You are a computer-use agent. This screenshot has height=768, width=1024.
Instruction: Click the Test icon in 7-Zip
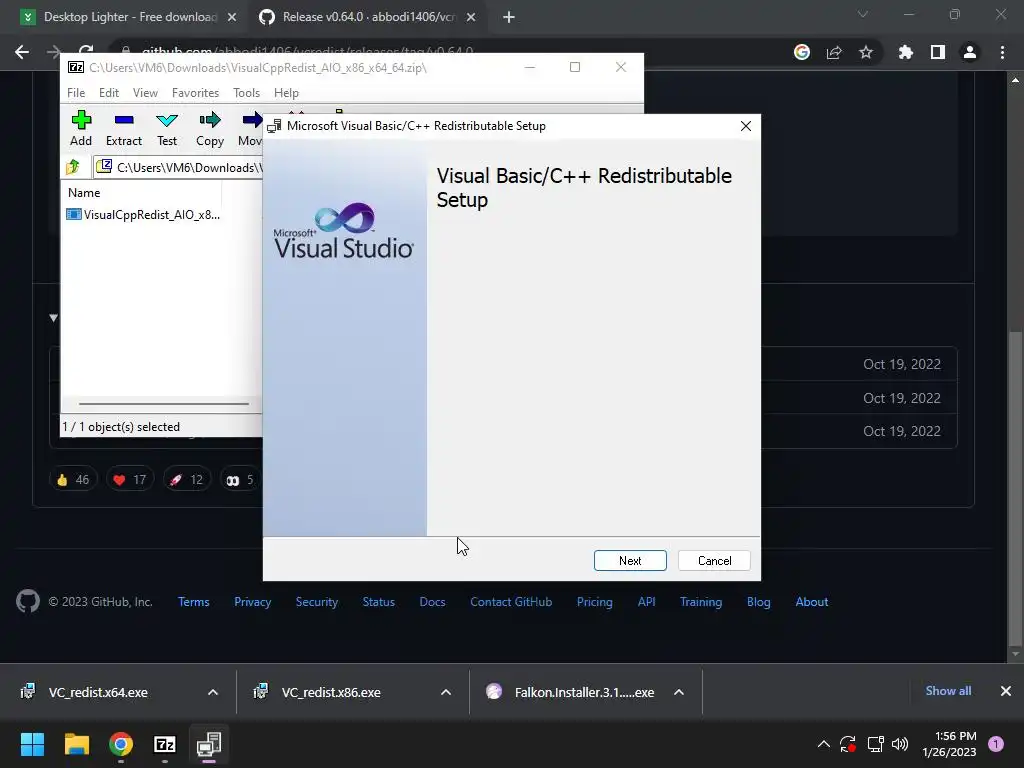[167, 128]
